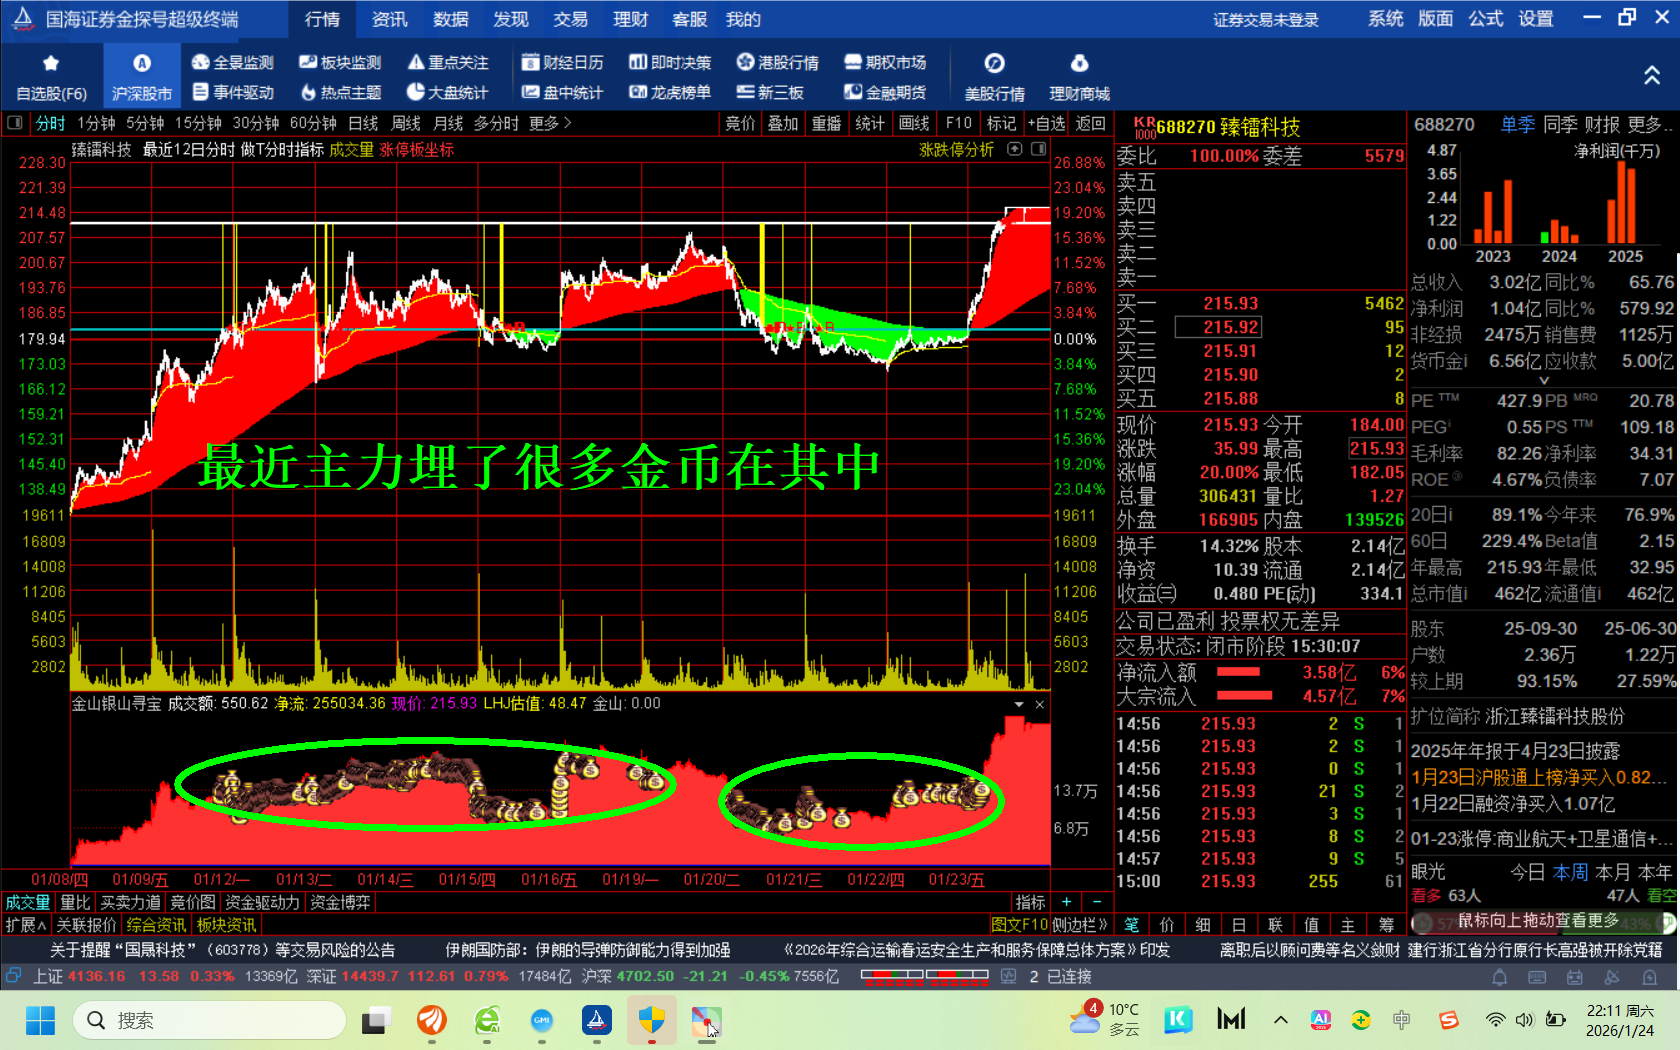
Task: Click the cascade-windows icon left of 上证
Action: (13, 976)
